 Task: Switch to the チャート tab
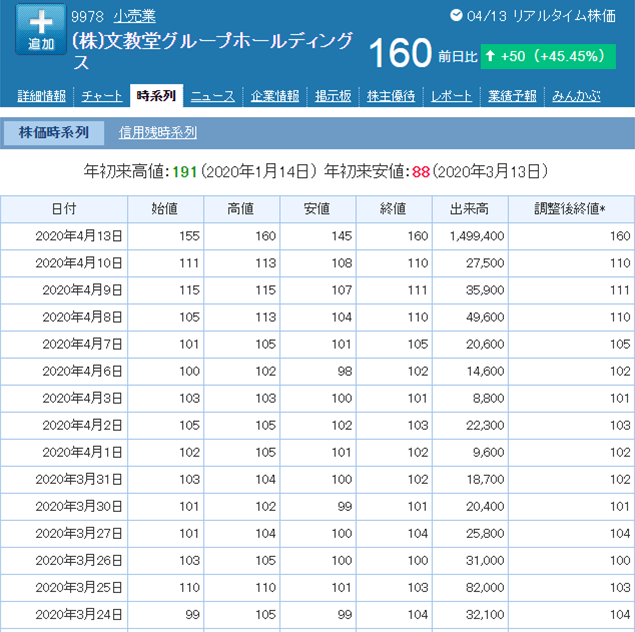pyautogui.click(x=102, y=96)
